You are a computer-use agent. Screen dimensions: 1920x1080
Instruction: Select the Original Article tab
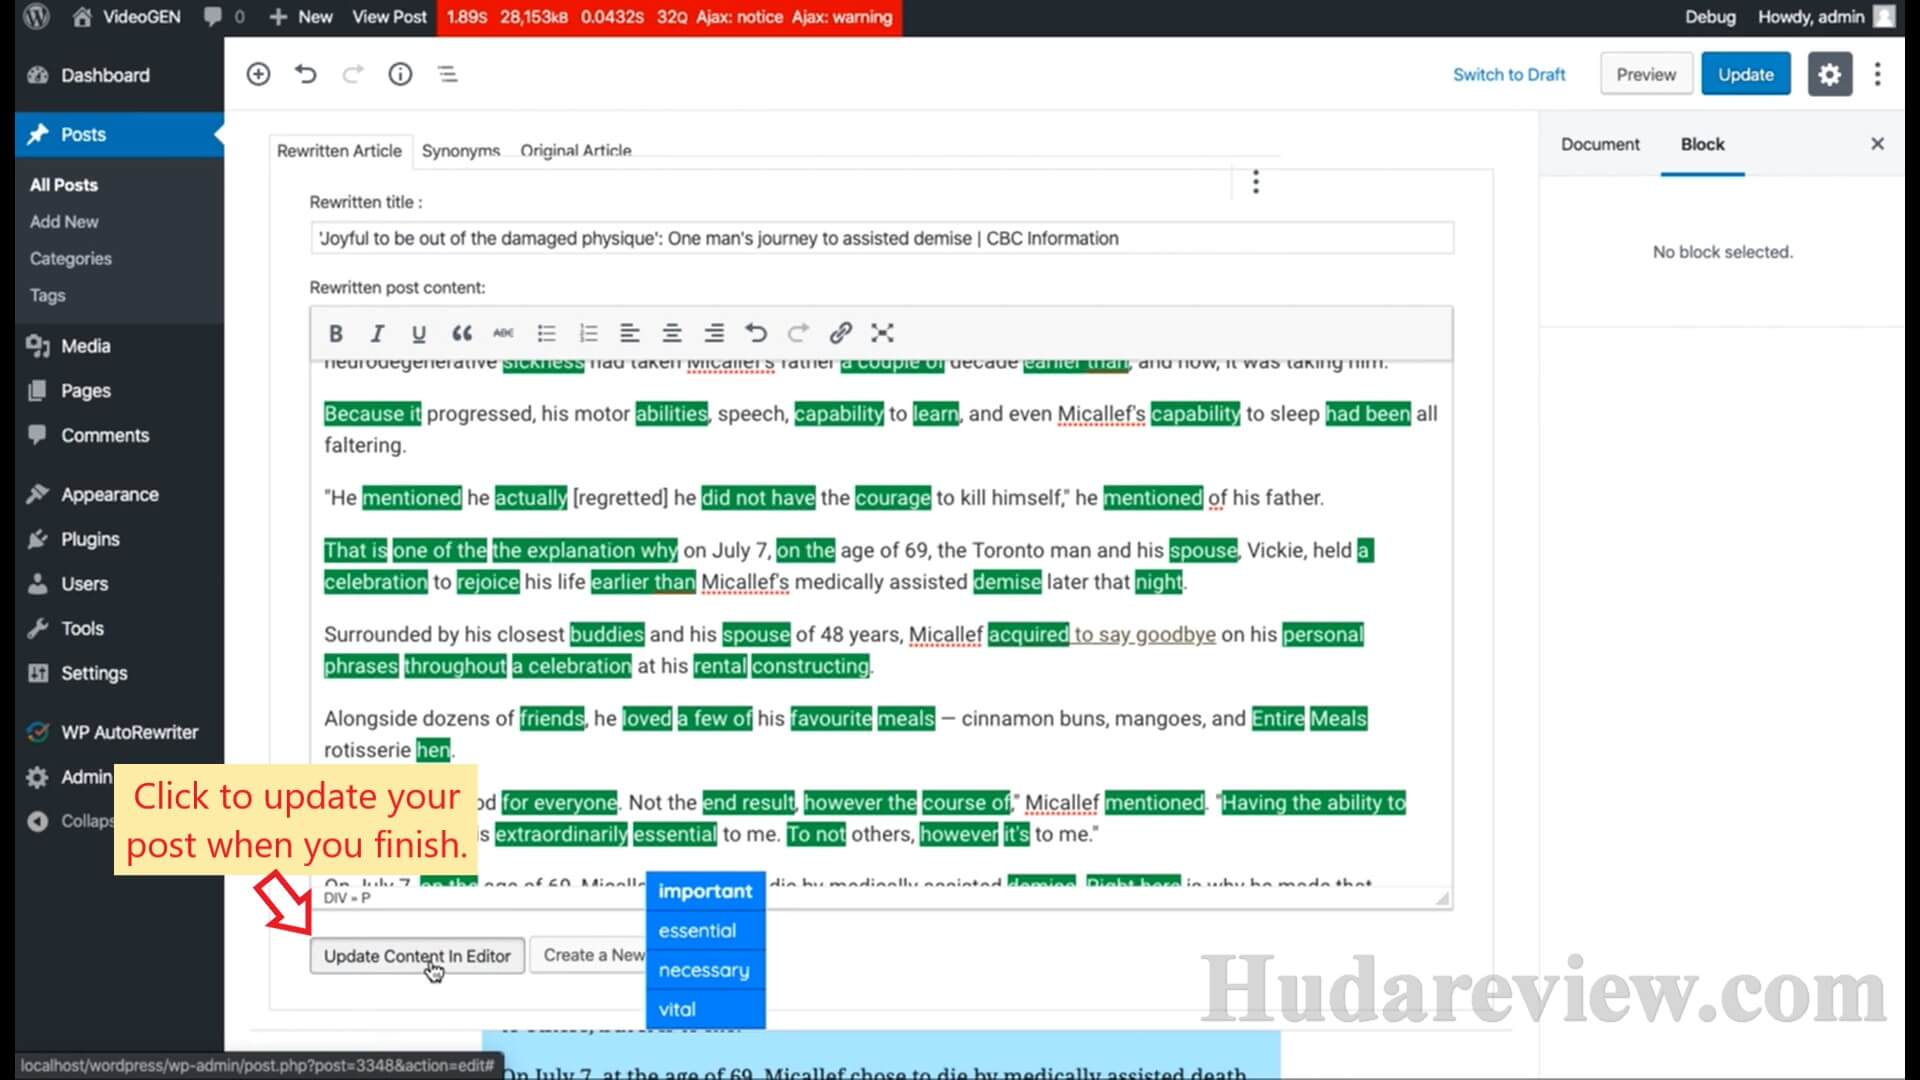point(576,150)
